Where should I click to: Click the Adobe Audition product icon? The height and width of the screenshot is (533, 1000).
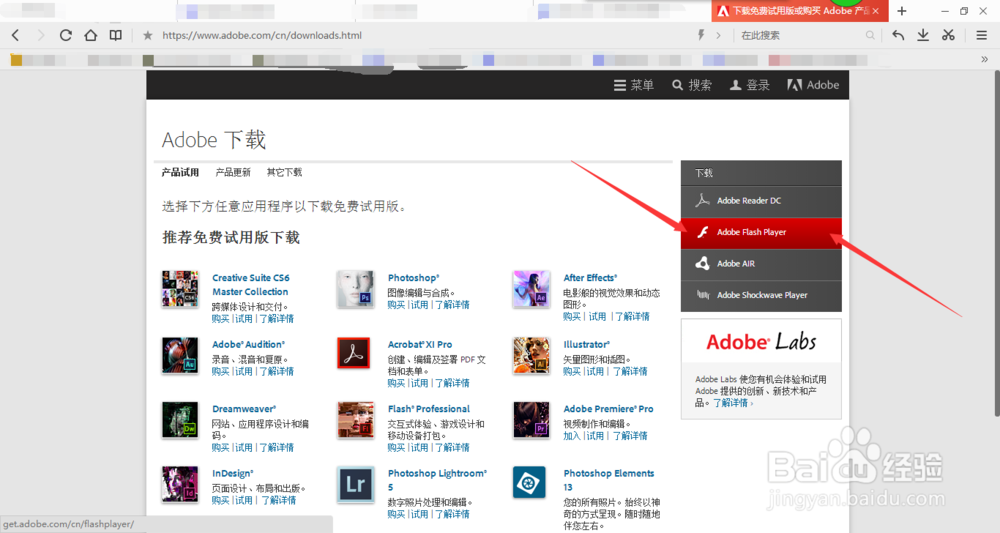[180, 355]
